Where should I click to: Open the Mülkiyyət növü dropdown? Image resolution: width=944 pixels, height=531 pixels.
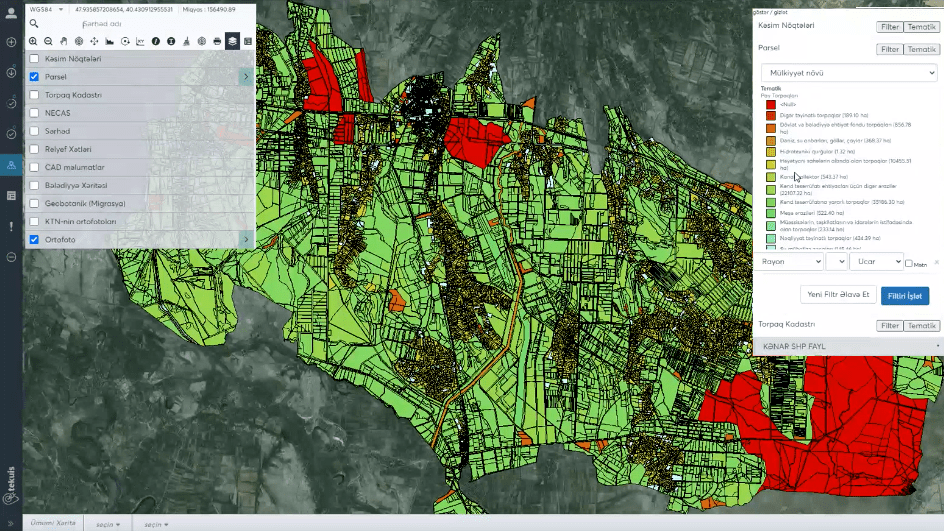click(849, 73)
